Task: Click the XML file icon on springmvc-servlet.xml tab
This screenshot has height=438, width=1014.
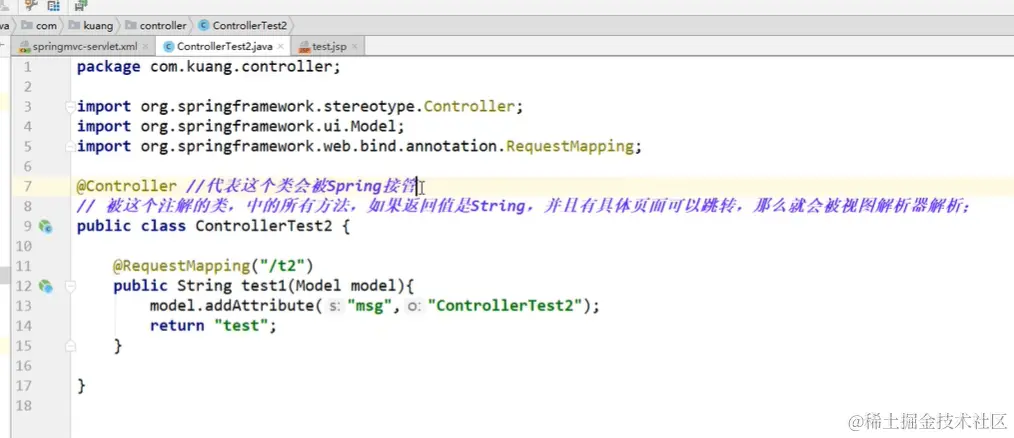Action: click(x=25, y=47)
